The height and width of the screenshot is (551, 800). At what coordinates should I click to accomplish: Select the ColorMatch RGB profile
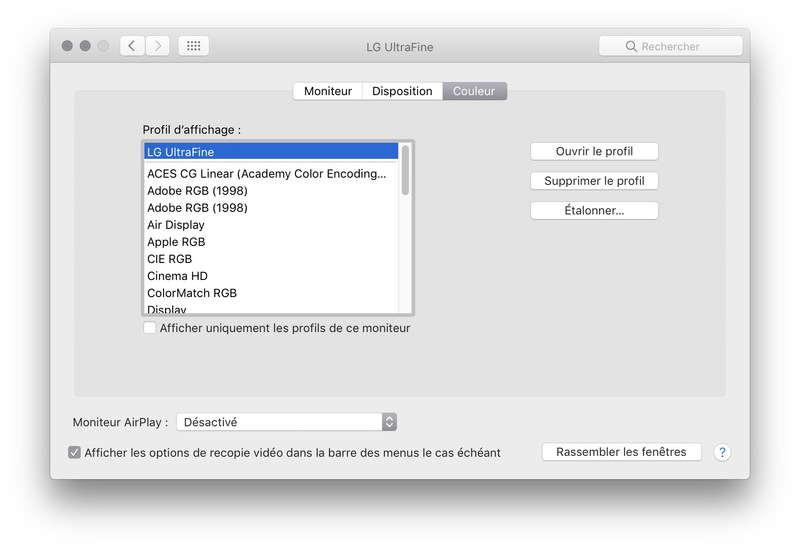click(271, 293)
